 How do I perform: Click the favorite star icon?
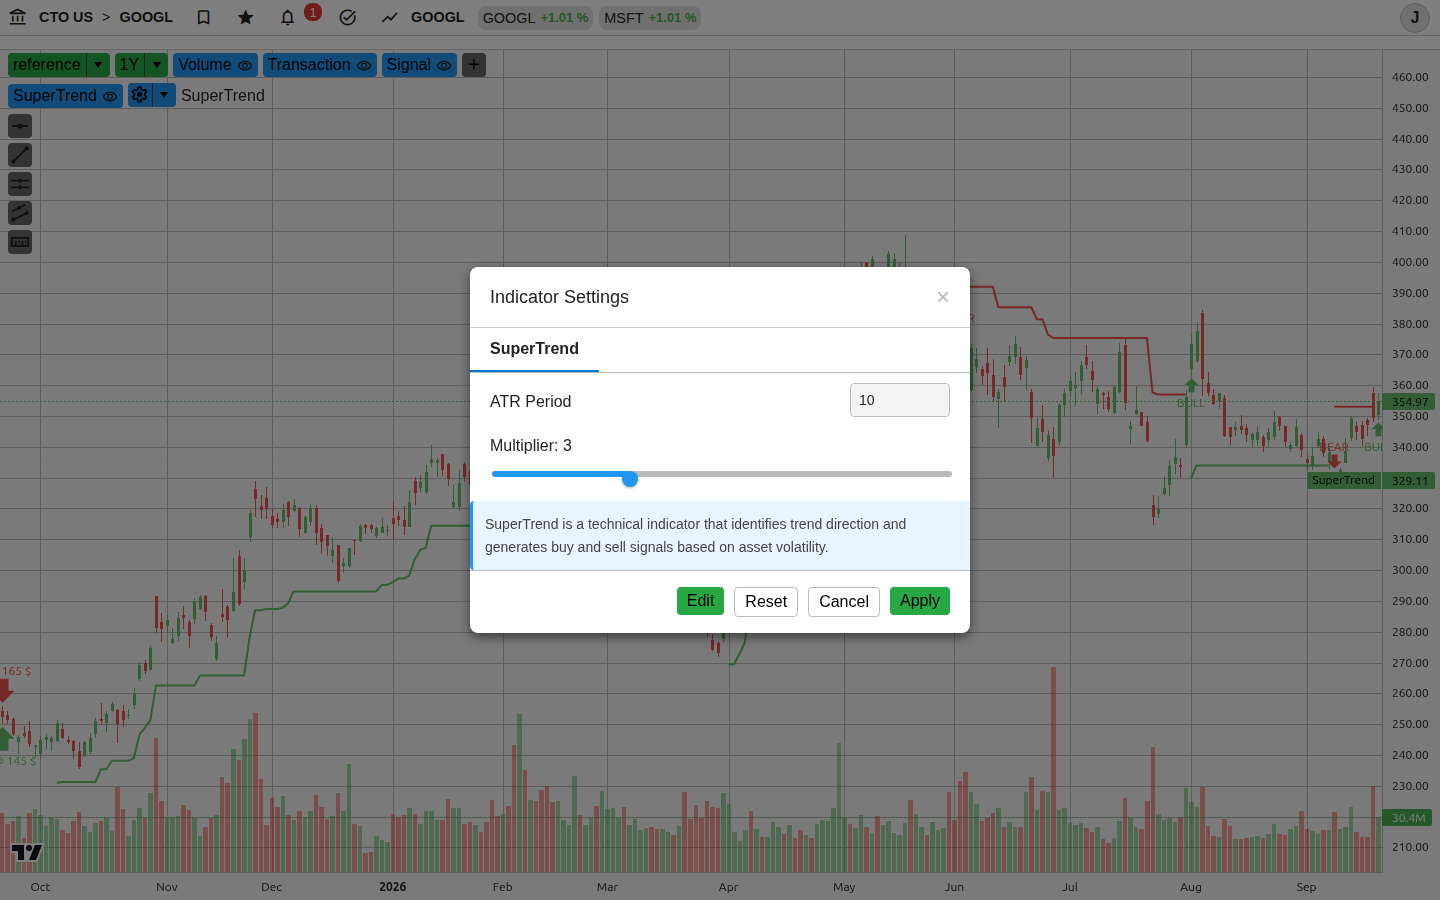(246, 17)
